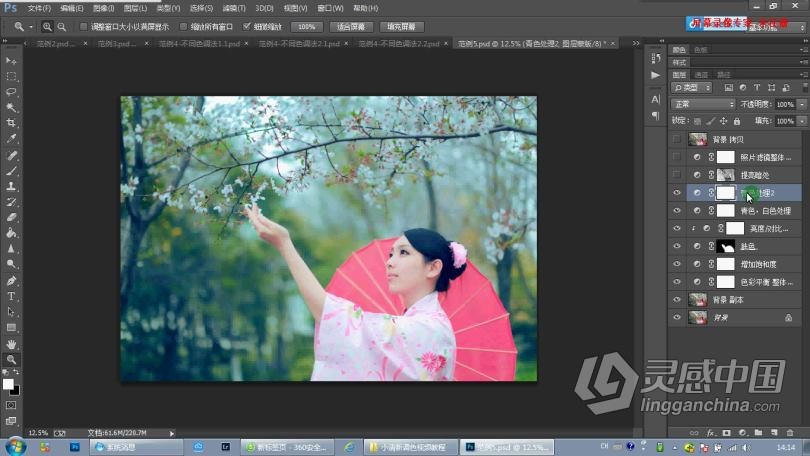Hide the 增加饱和度 layer
810x456 pixels.
click(677, 264)
